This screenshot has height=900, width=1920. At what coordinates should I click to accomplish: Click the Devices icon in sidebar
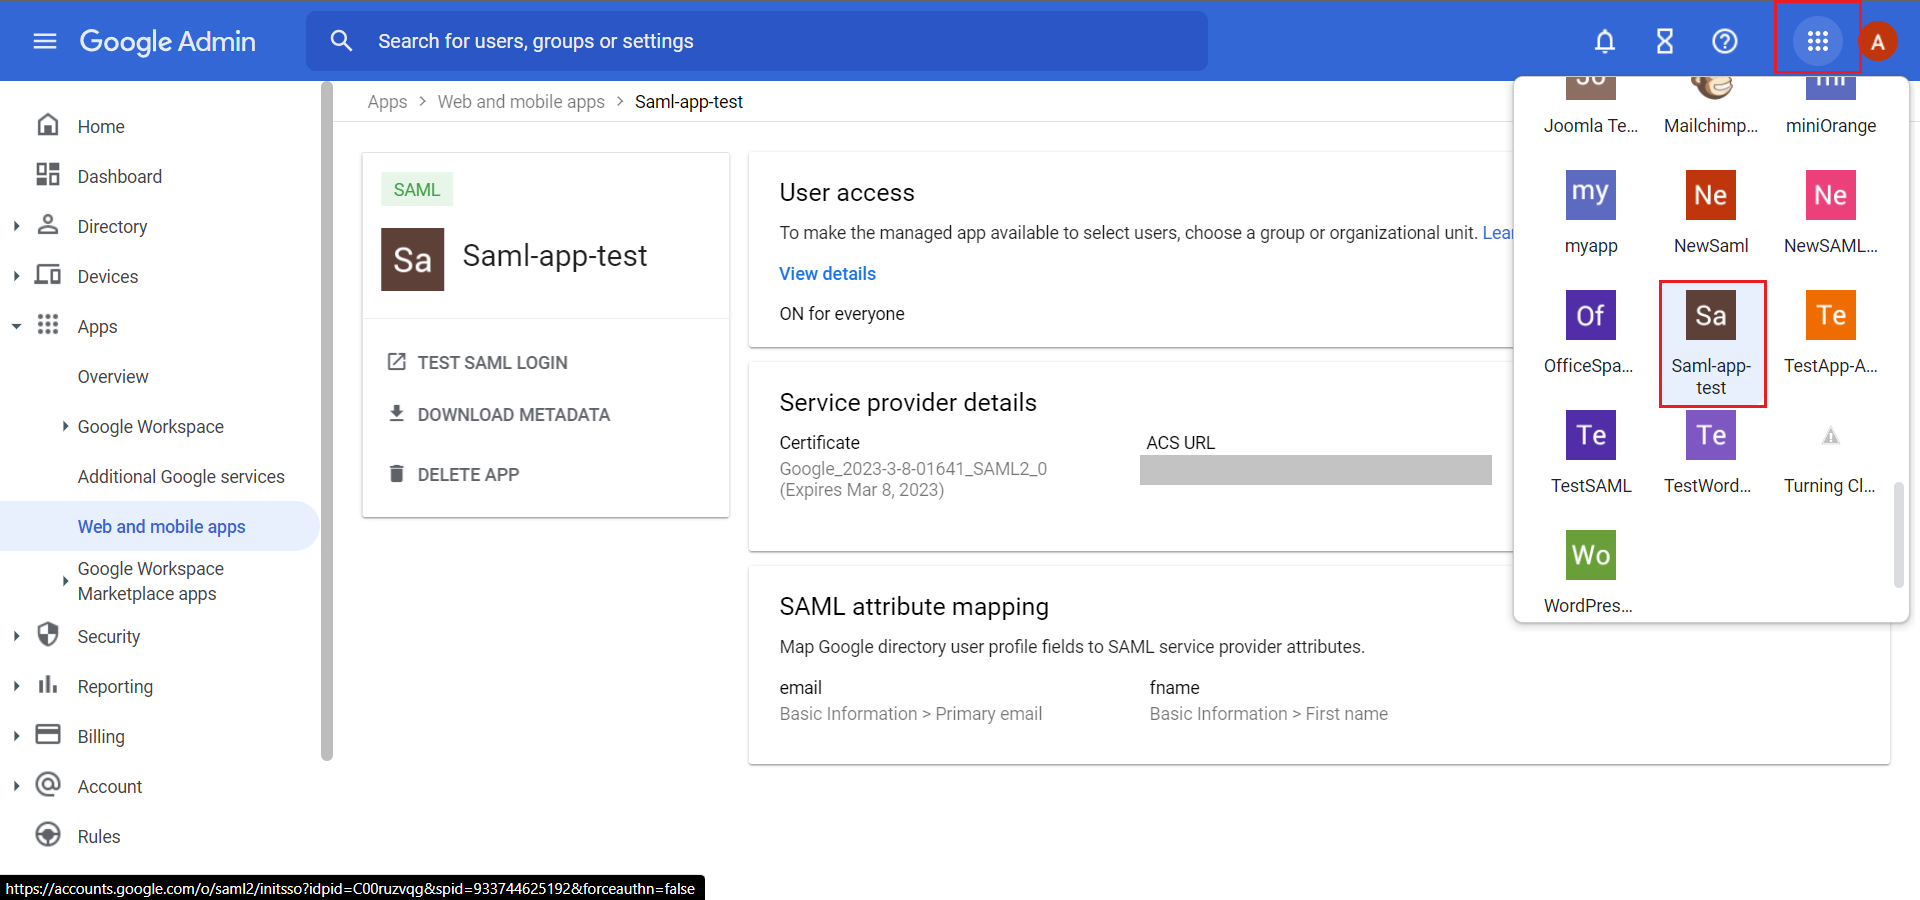(x=48, y=275)
